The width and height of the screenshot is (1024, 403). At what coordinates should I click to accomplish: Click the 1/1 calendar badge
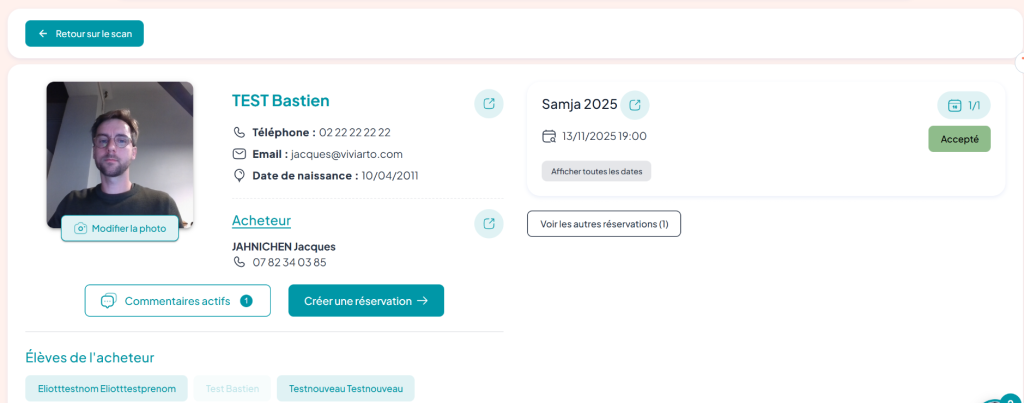964,105
